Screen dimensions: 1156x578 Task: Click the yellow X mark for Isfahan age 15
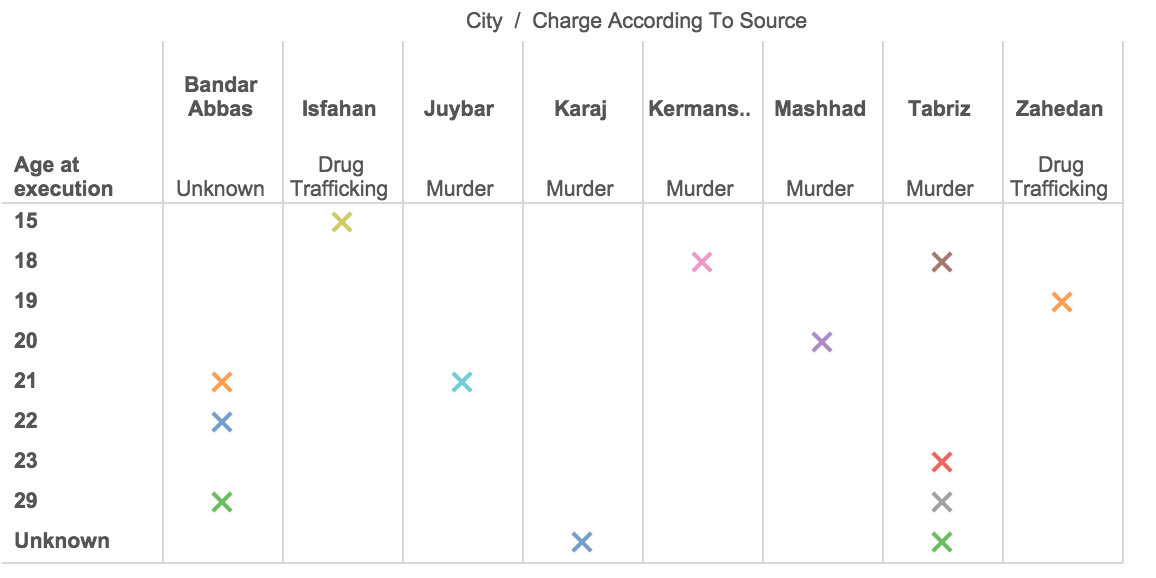click(342, 222)
